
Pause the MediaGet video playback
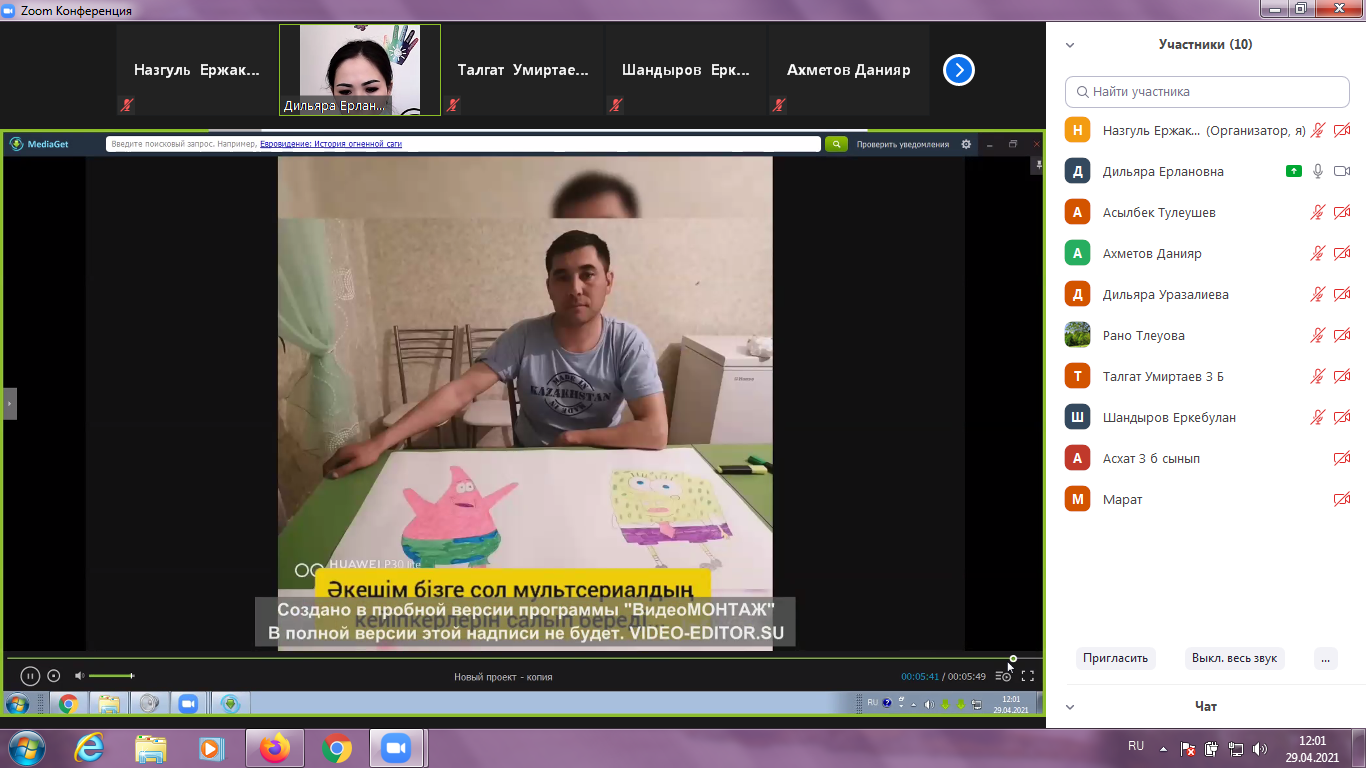30,676
